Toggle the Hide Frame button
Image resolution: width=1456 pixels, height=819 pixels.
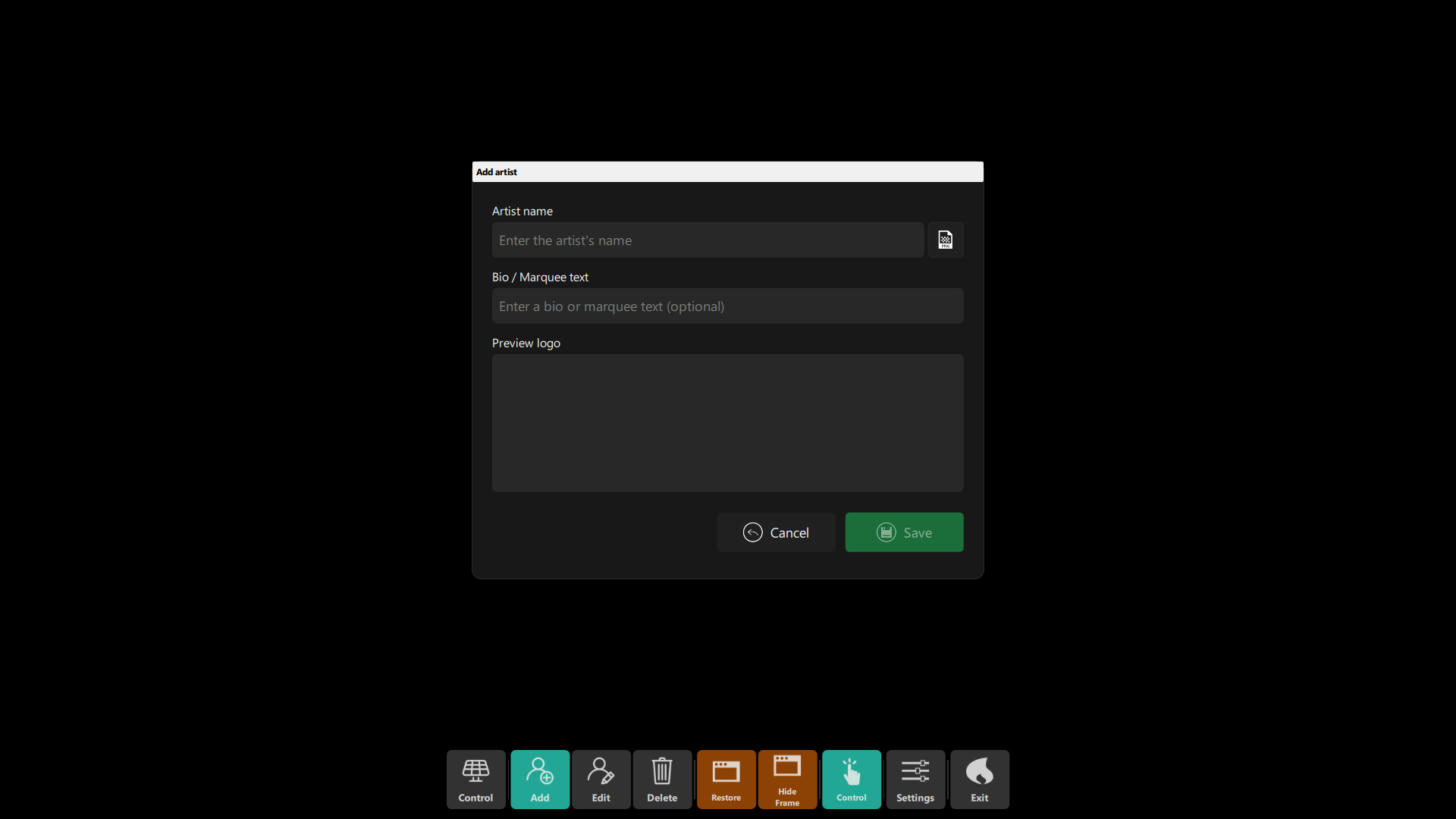787,779
